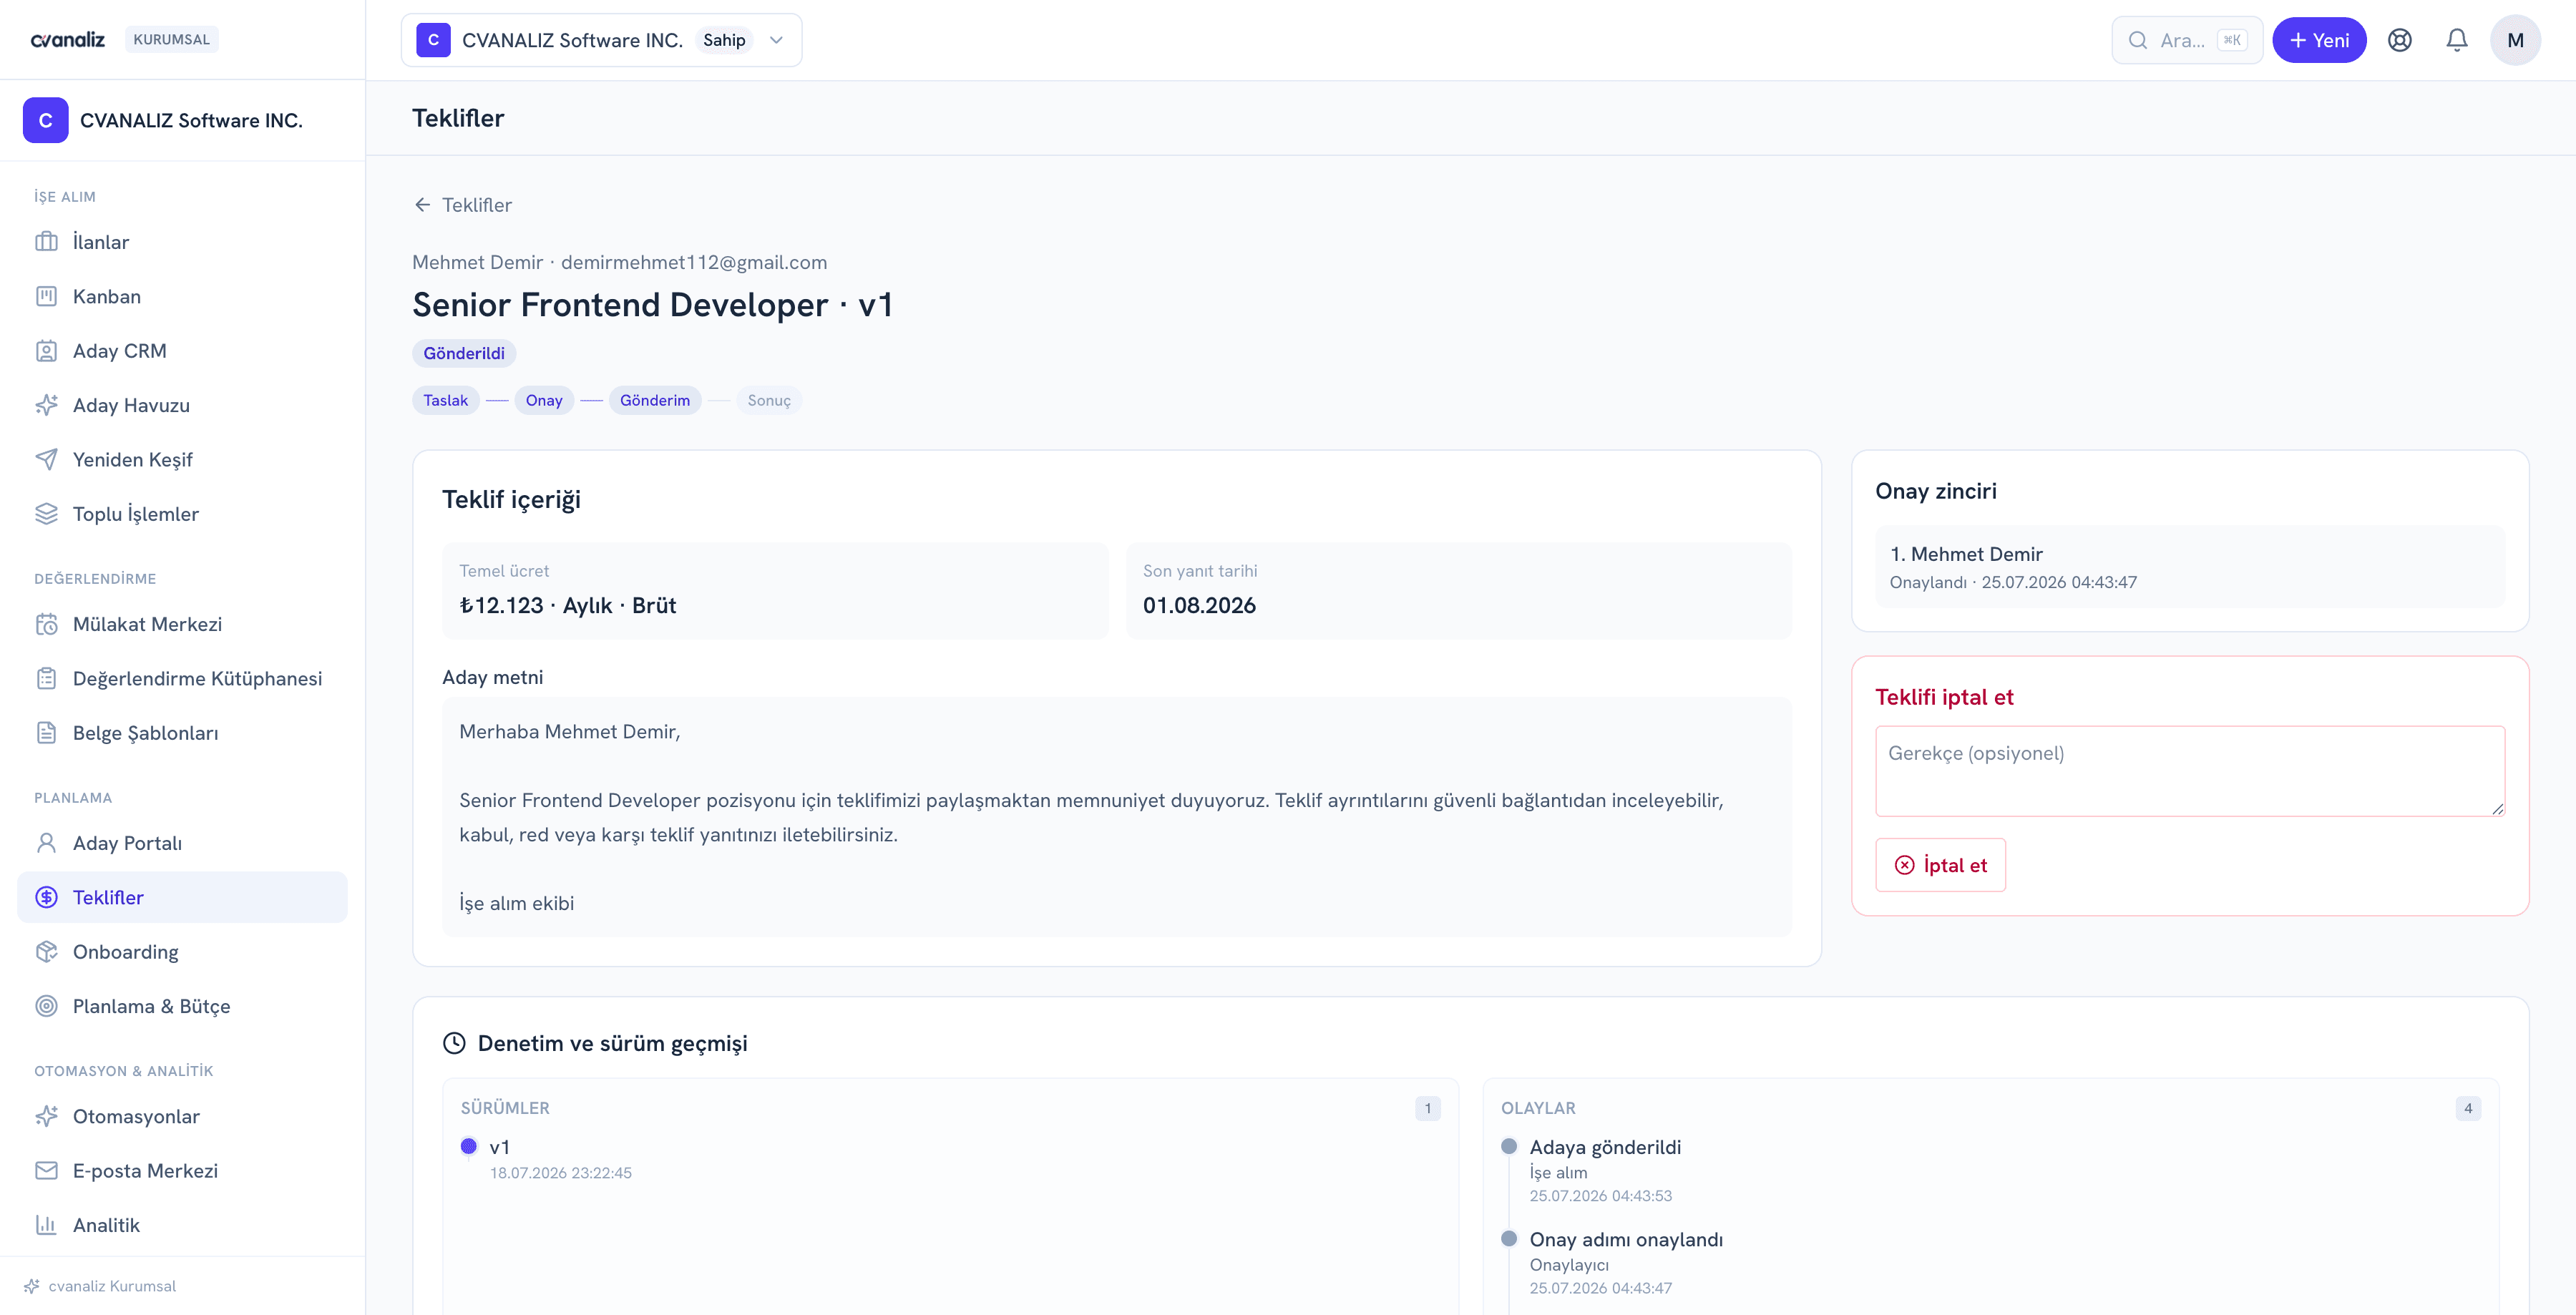Click the Onay step chip
Image resolution: width=2576 pixels, height=1315 pixels.
click(544, 400)
